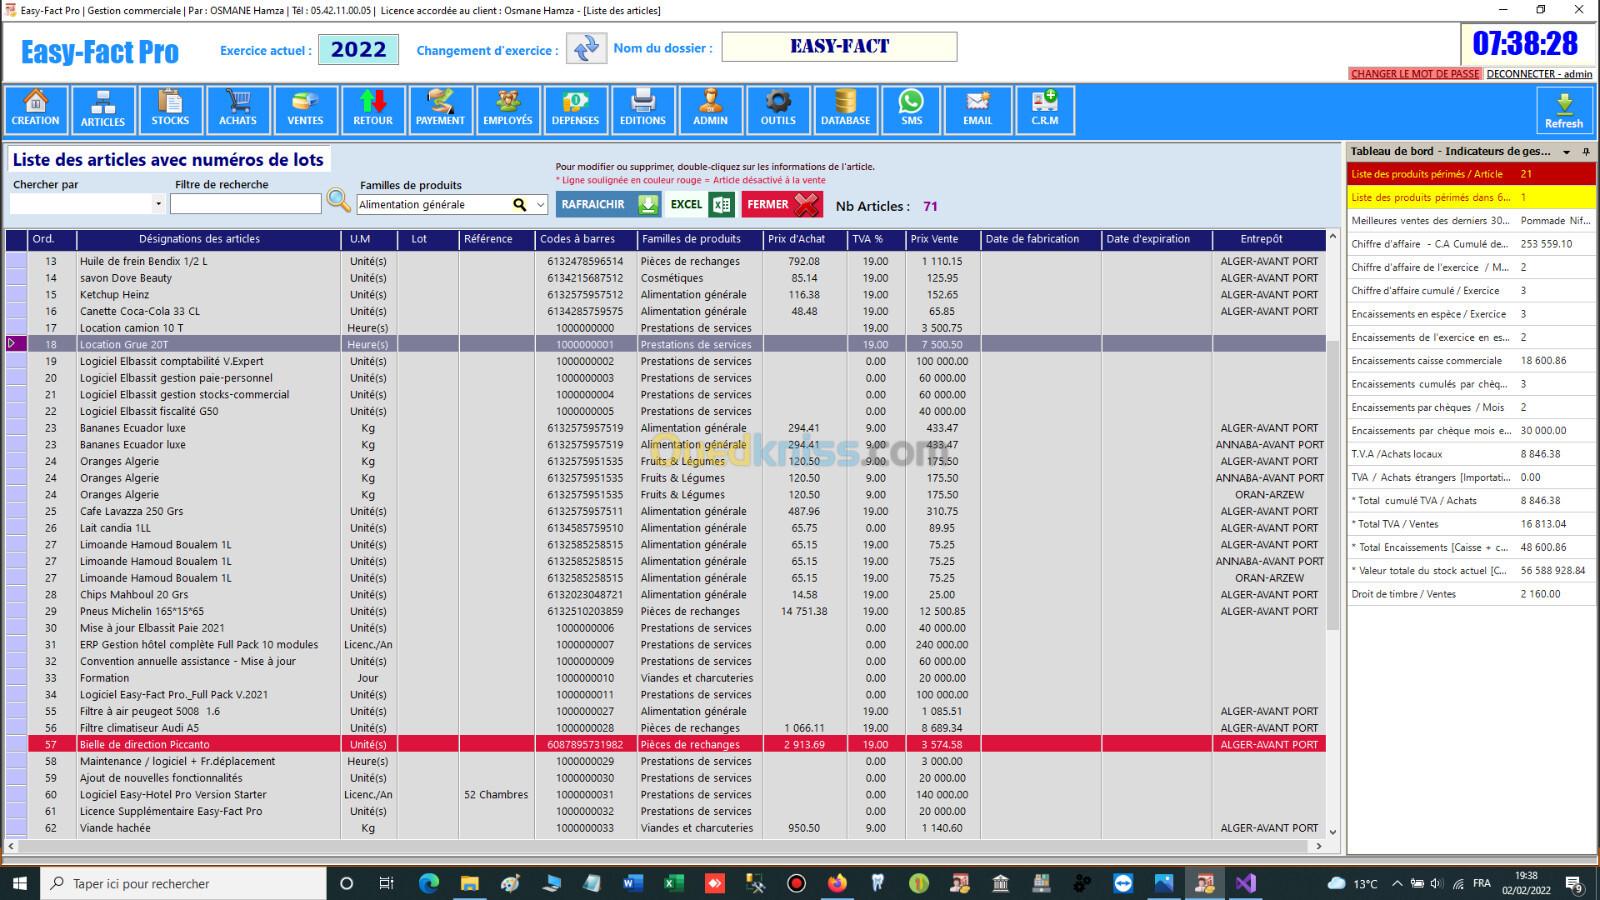Export the list with the EXCEL button
The width and height of the screenshot is (1600, 900).
coord(701,204)
